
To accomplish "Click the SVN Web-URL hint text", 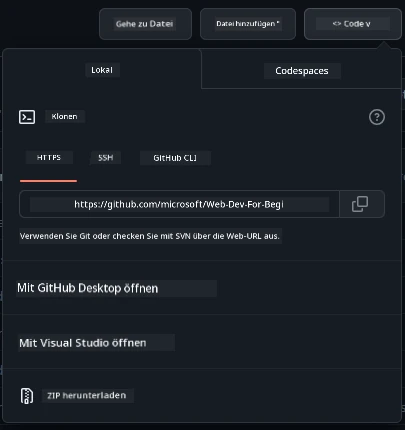I will pos(150,236).
